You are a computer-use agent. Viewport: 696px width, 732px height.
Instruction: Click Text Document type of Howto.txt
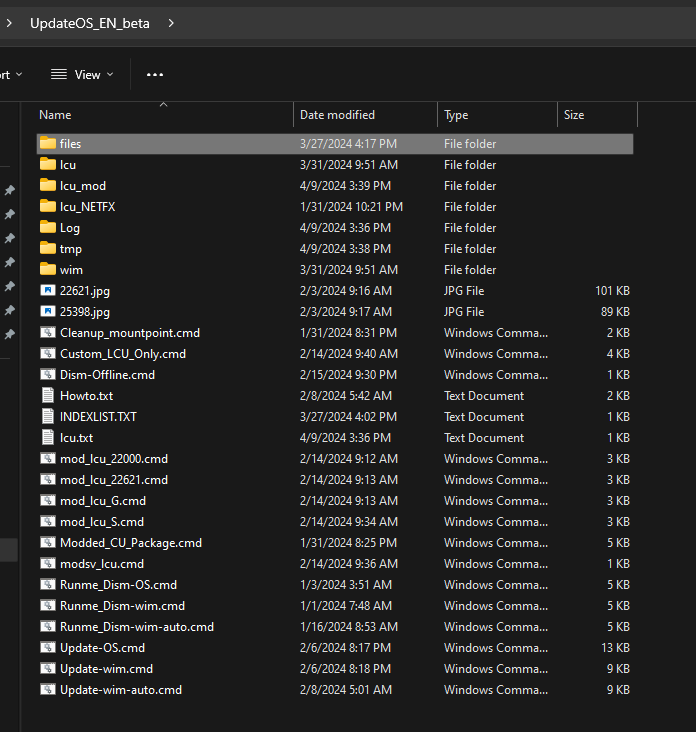pos(484,396)
